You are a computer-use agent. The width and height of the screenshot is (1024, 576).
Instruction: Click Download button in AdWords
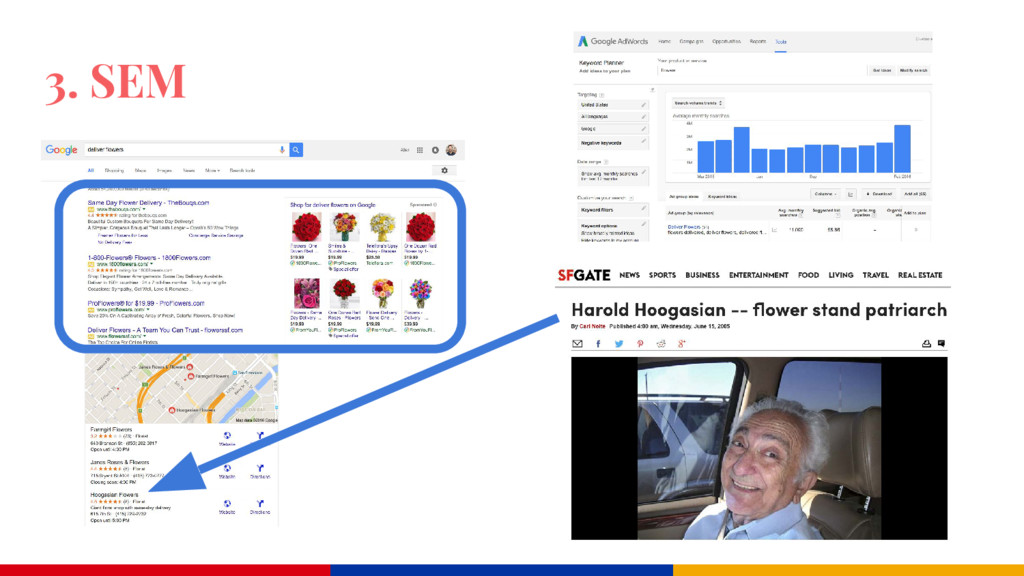pos(879,194)
